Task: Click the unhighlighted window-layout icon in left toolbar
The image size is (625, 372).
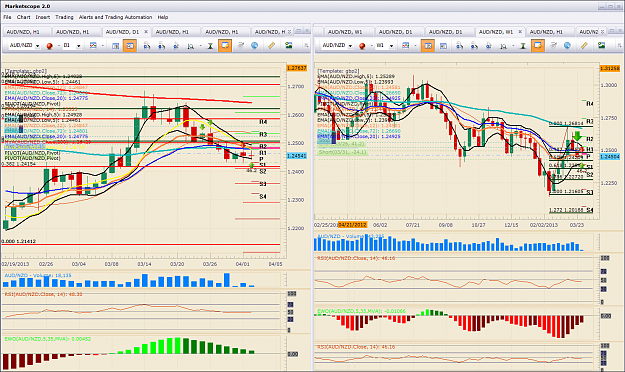Action: (116, 46)
